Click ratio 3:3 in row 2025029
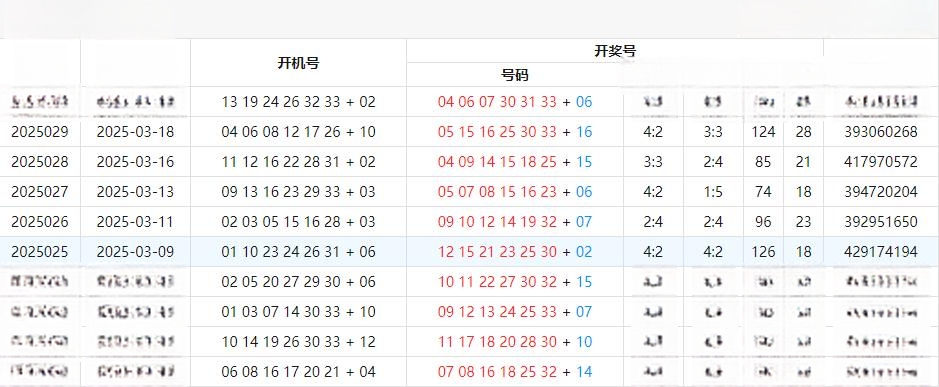 713,132
